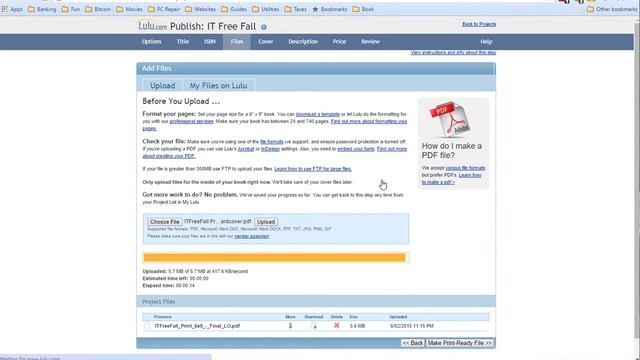Image resolution: width=640 pixels, height=360 pixels.
Task: Open the Other bookmarks folder
Action: pyautogui.click(x=612, y=9)
